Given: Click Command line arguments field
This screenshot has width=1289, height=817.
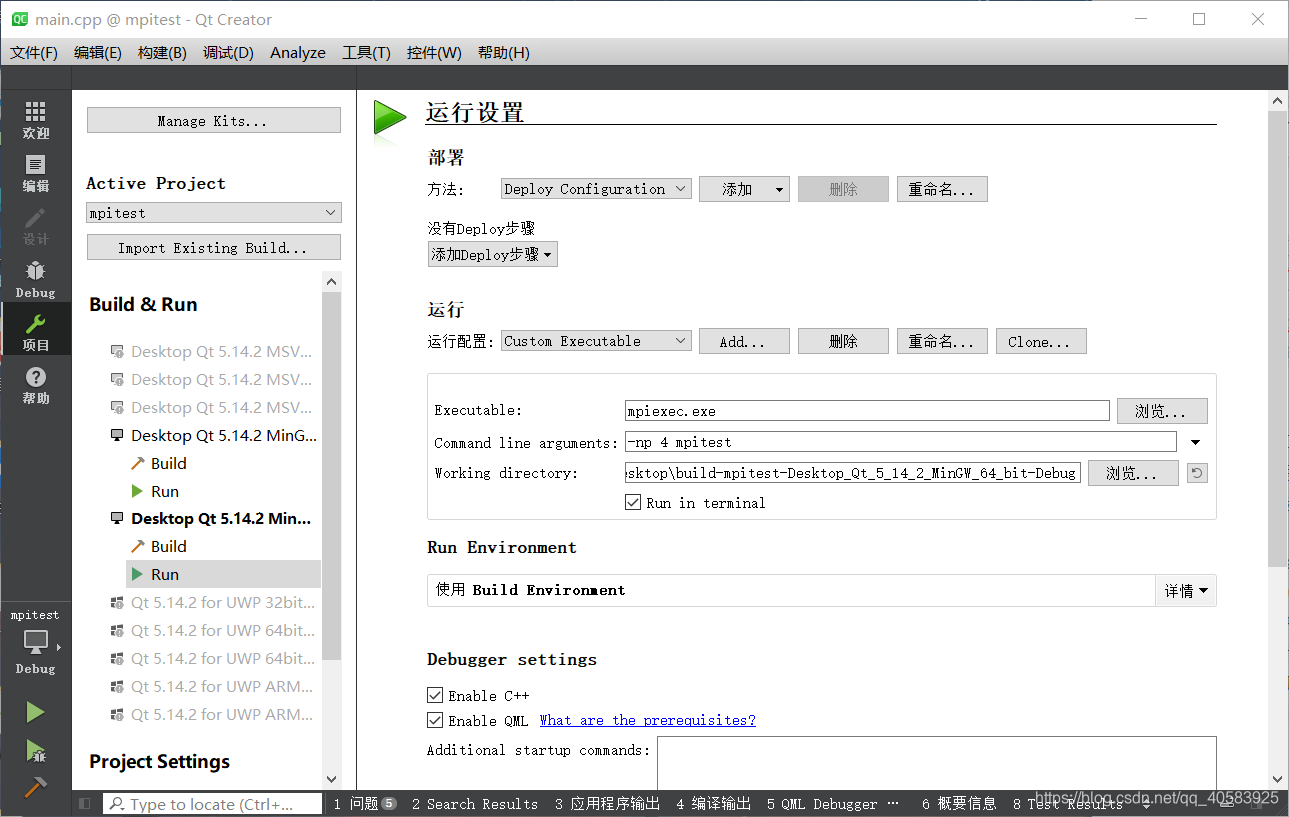Looking at the screenshot, I should tap(901, 442).
